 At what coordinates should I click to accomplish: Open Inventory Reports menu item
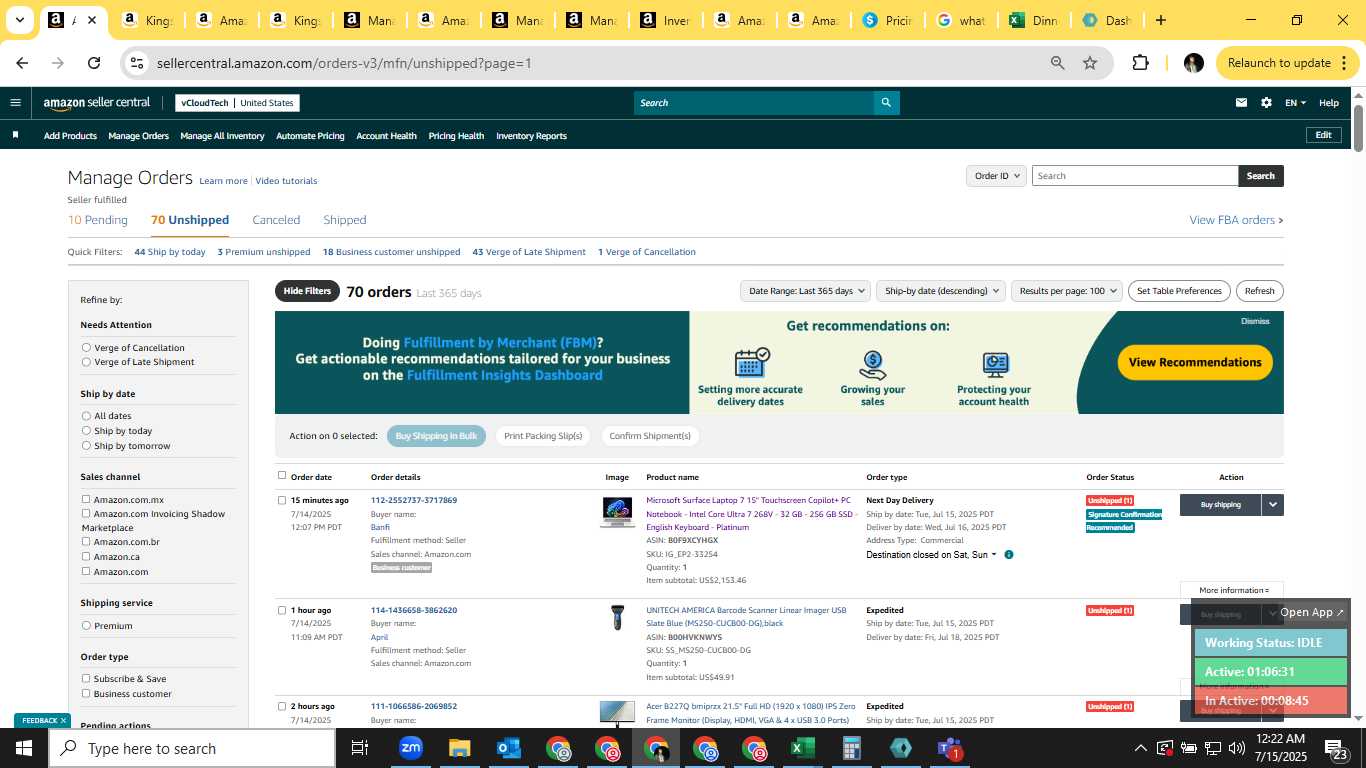(531, 136)
